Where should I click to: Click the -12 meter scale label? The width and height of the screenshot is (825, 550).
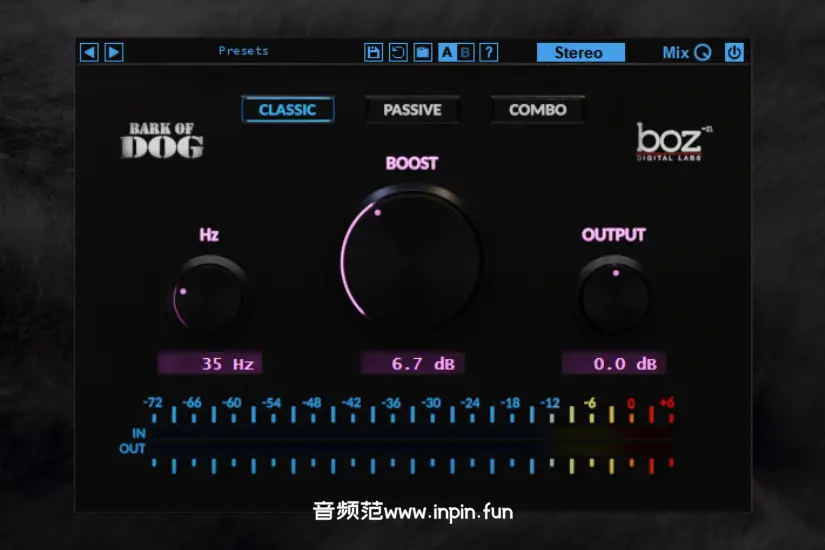pyautogui.click(x=550, y=403)
